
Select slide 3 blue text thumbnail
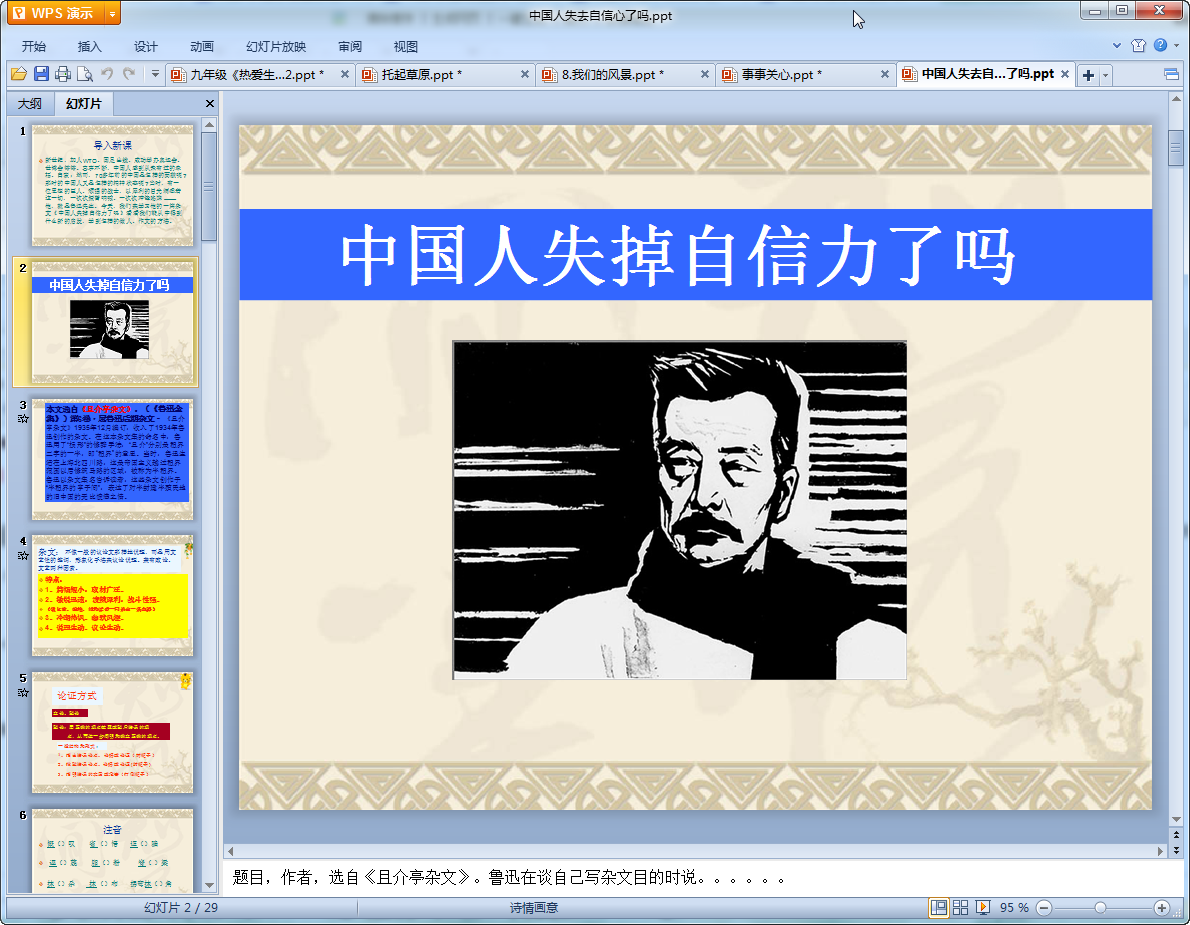tap(112, 459)
